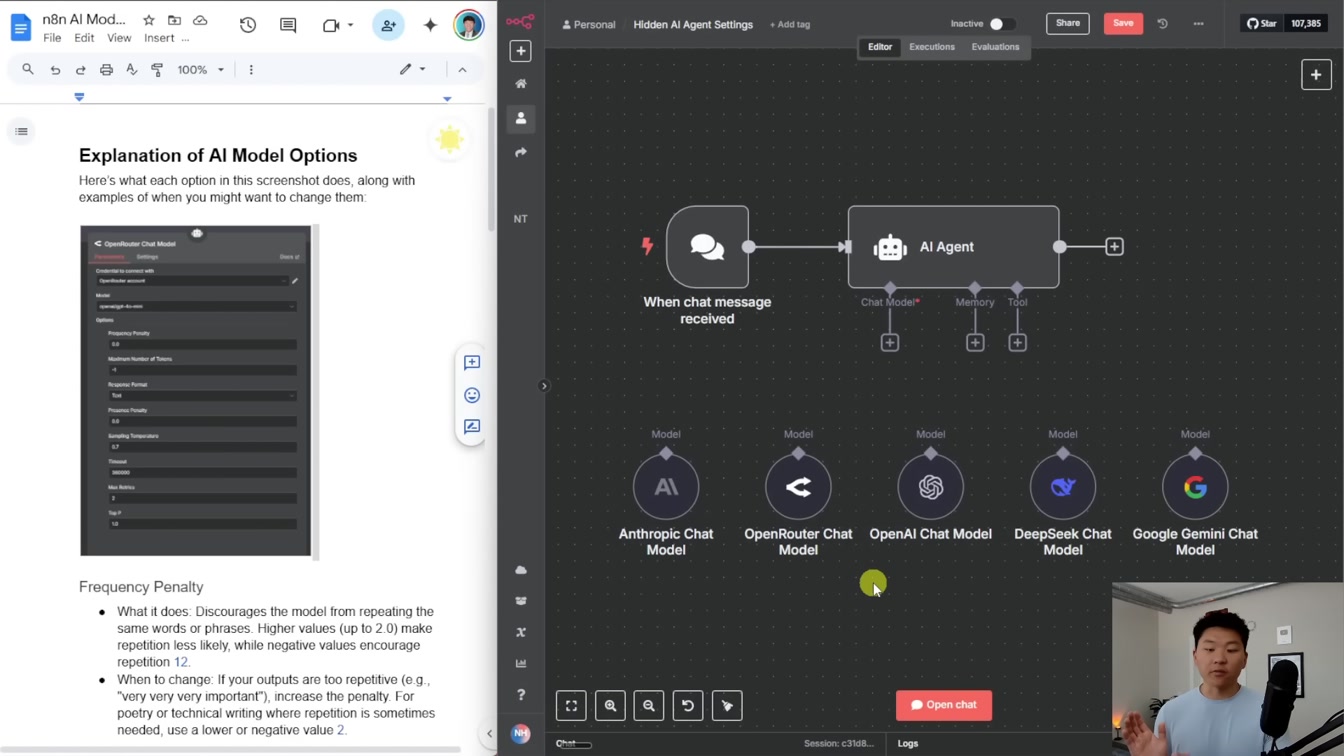Screen dimensions: 1344x756
Task: Open the NT project in n8n sidebar
Action: 521,219
